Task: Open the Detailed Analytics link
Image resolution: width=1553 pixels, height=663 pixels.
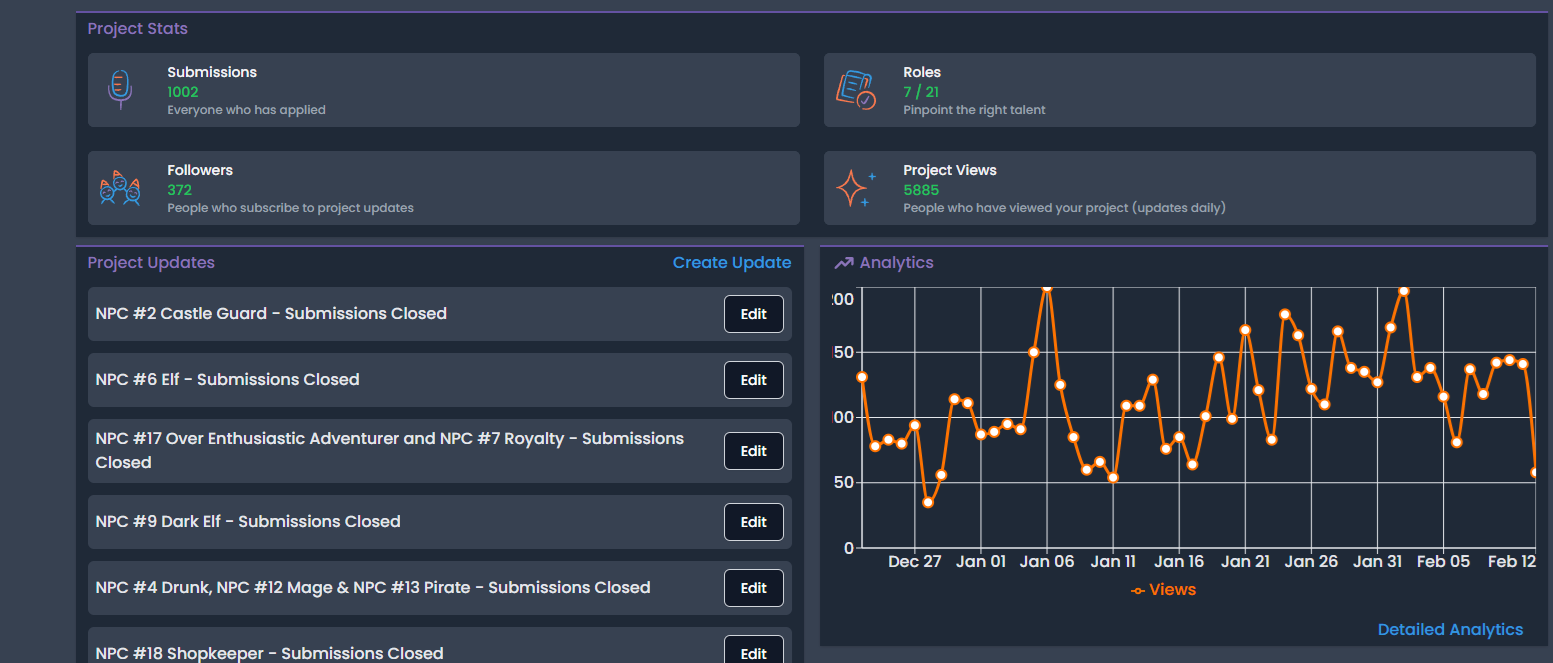Action: 1450,630
